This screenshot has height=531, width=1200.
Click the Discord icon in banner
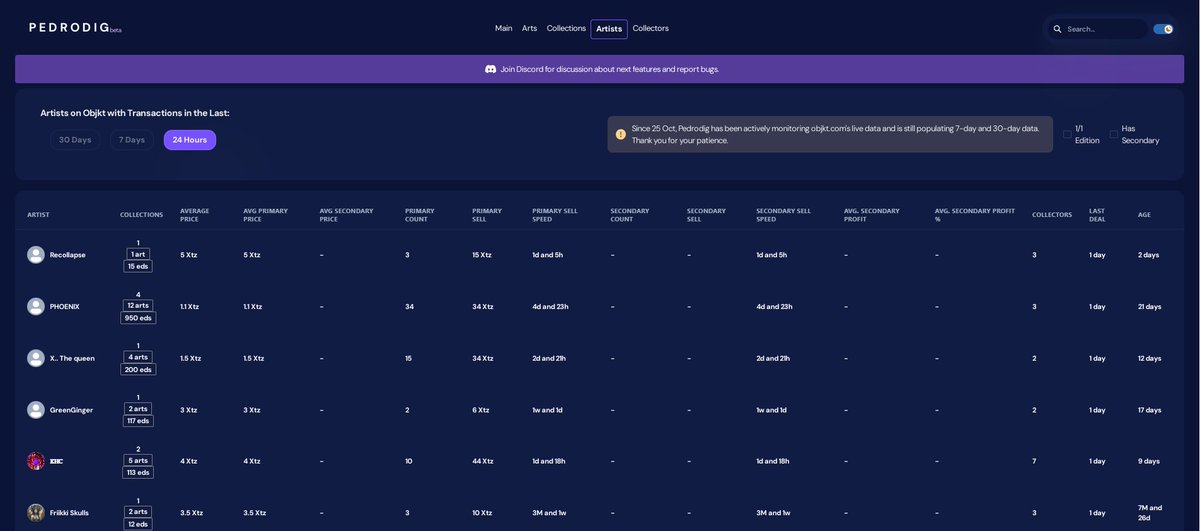coord(490,69)
